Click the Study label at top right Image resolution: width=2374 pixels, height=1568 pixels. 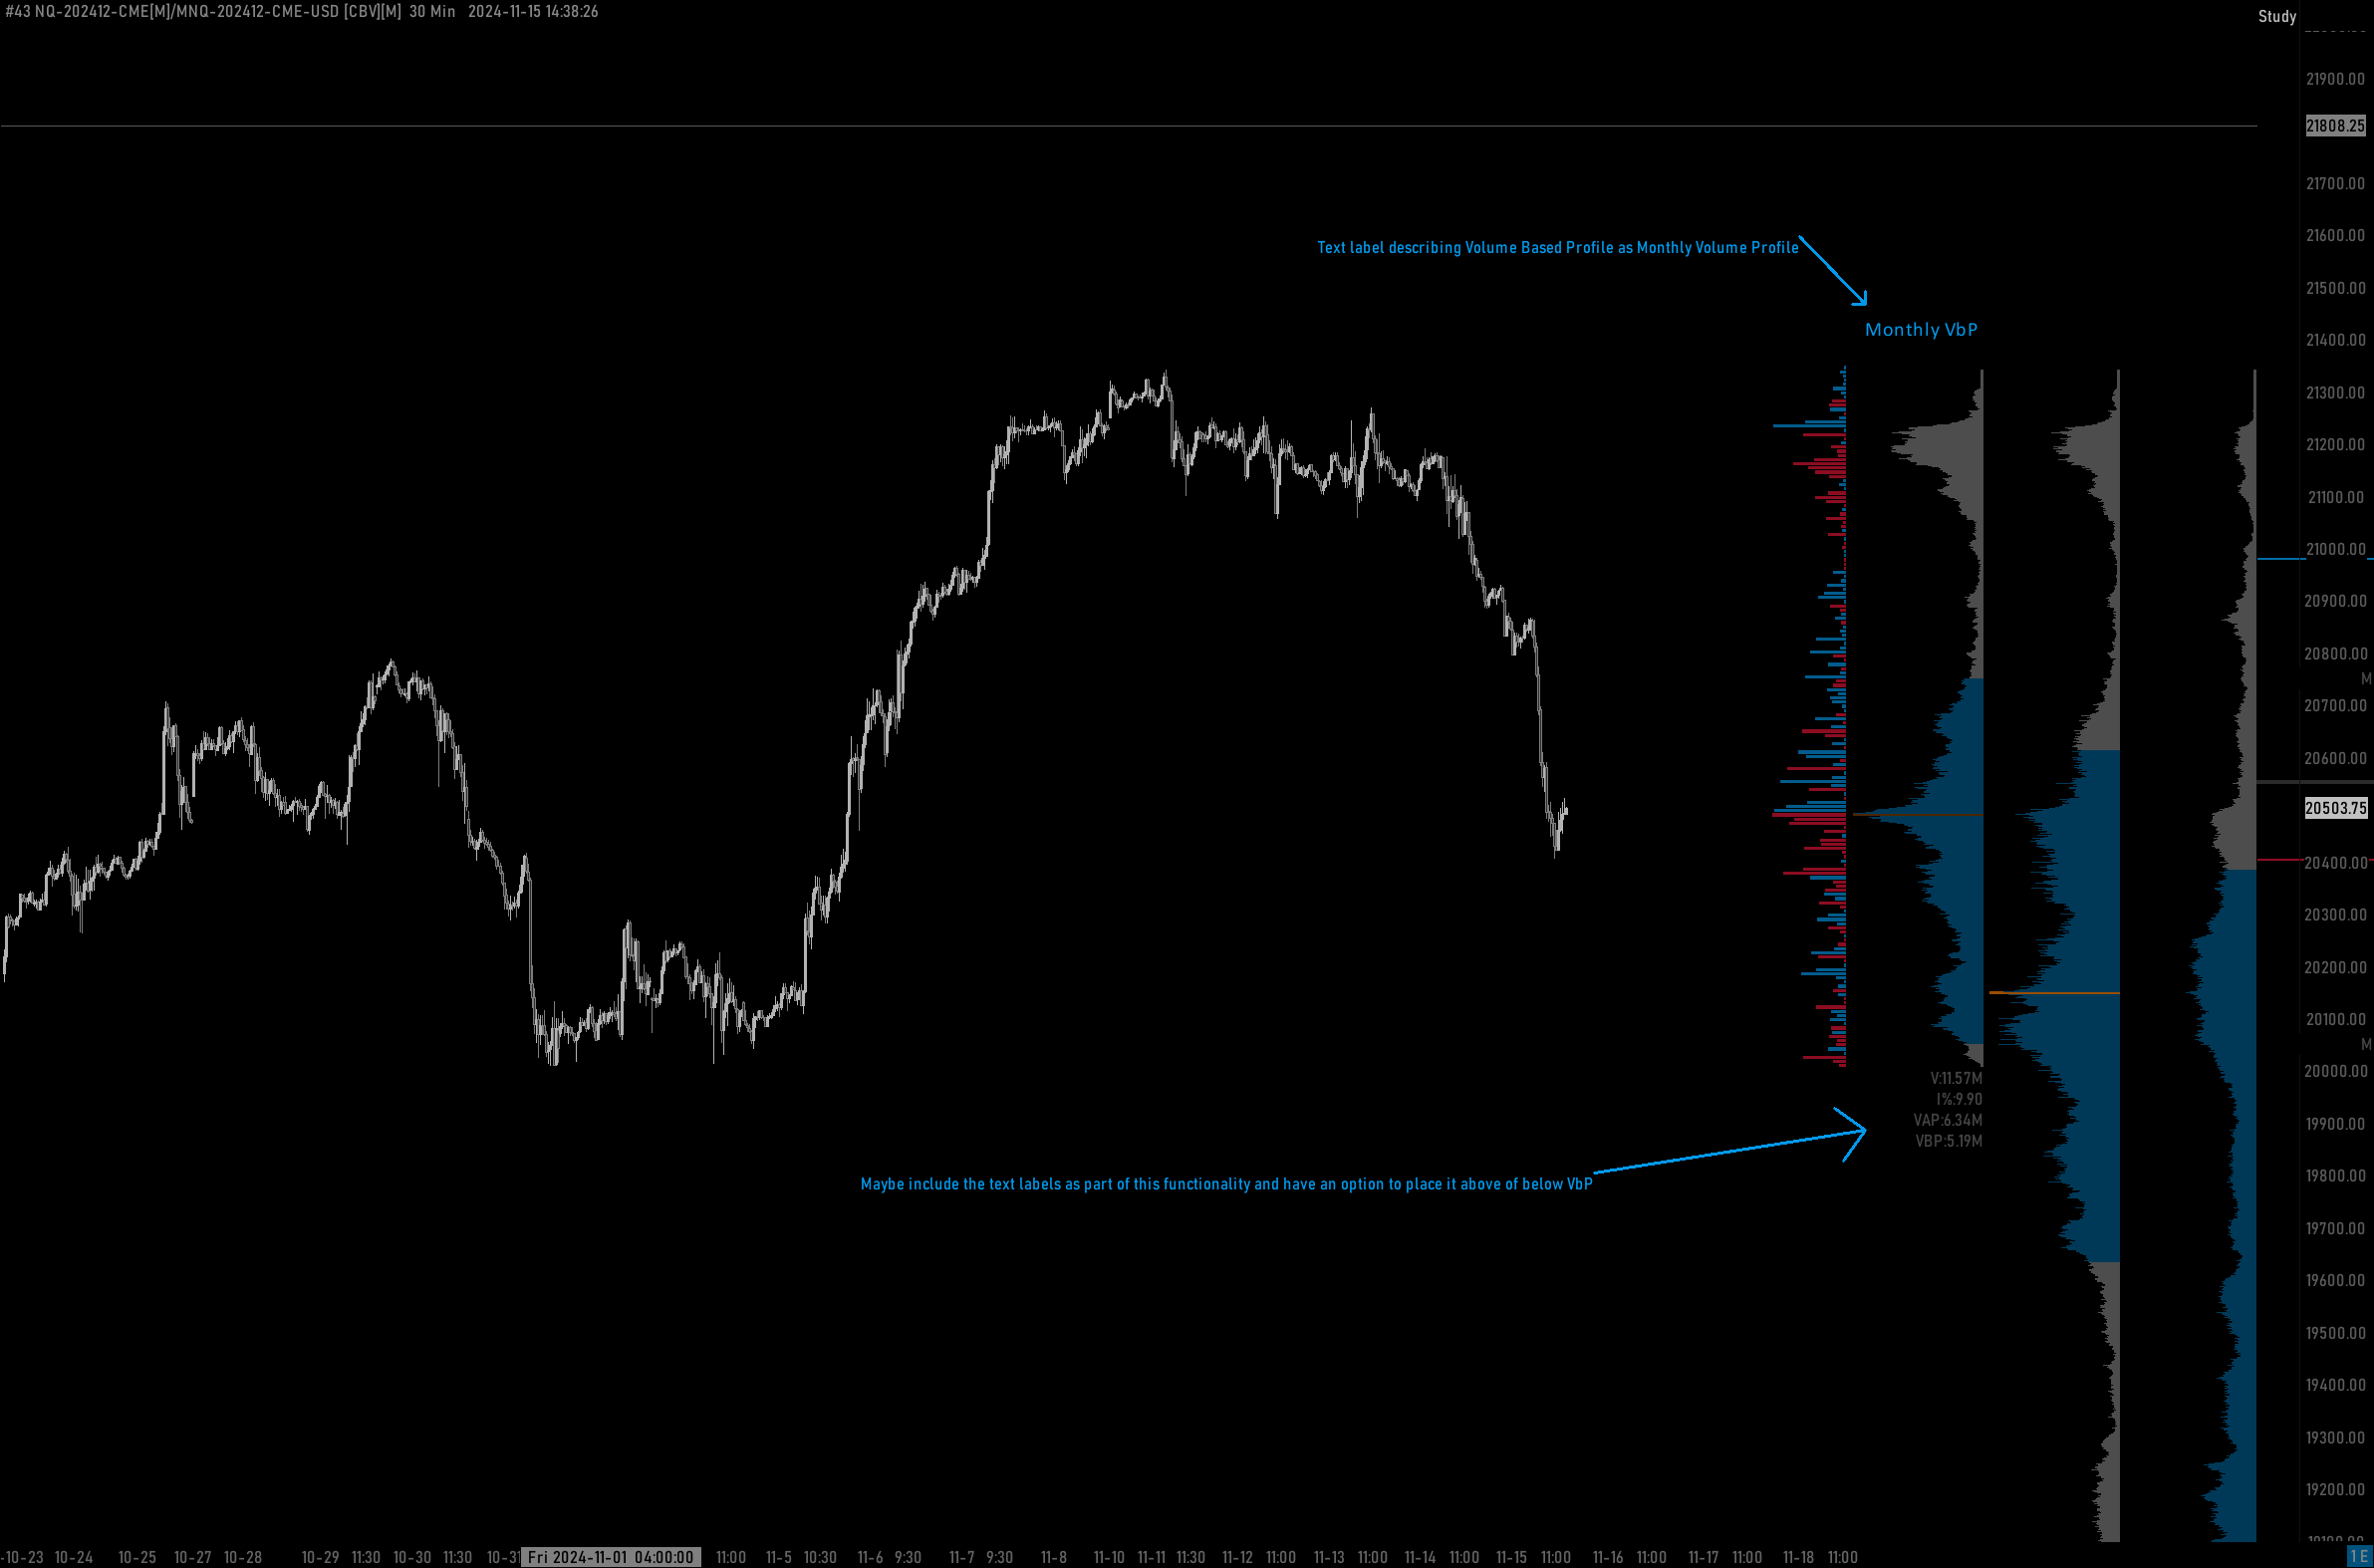(2277, 16)
